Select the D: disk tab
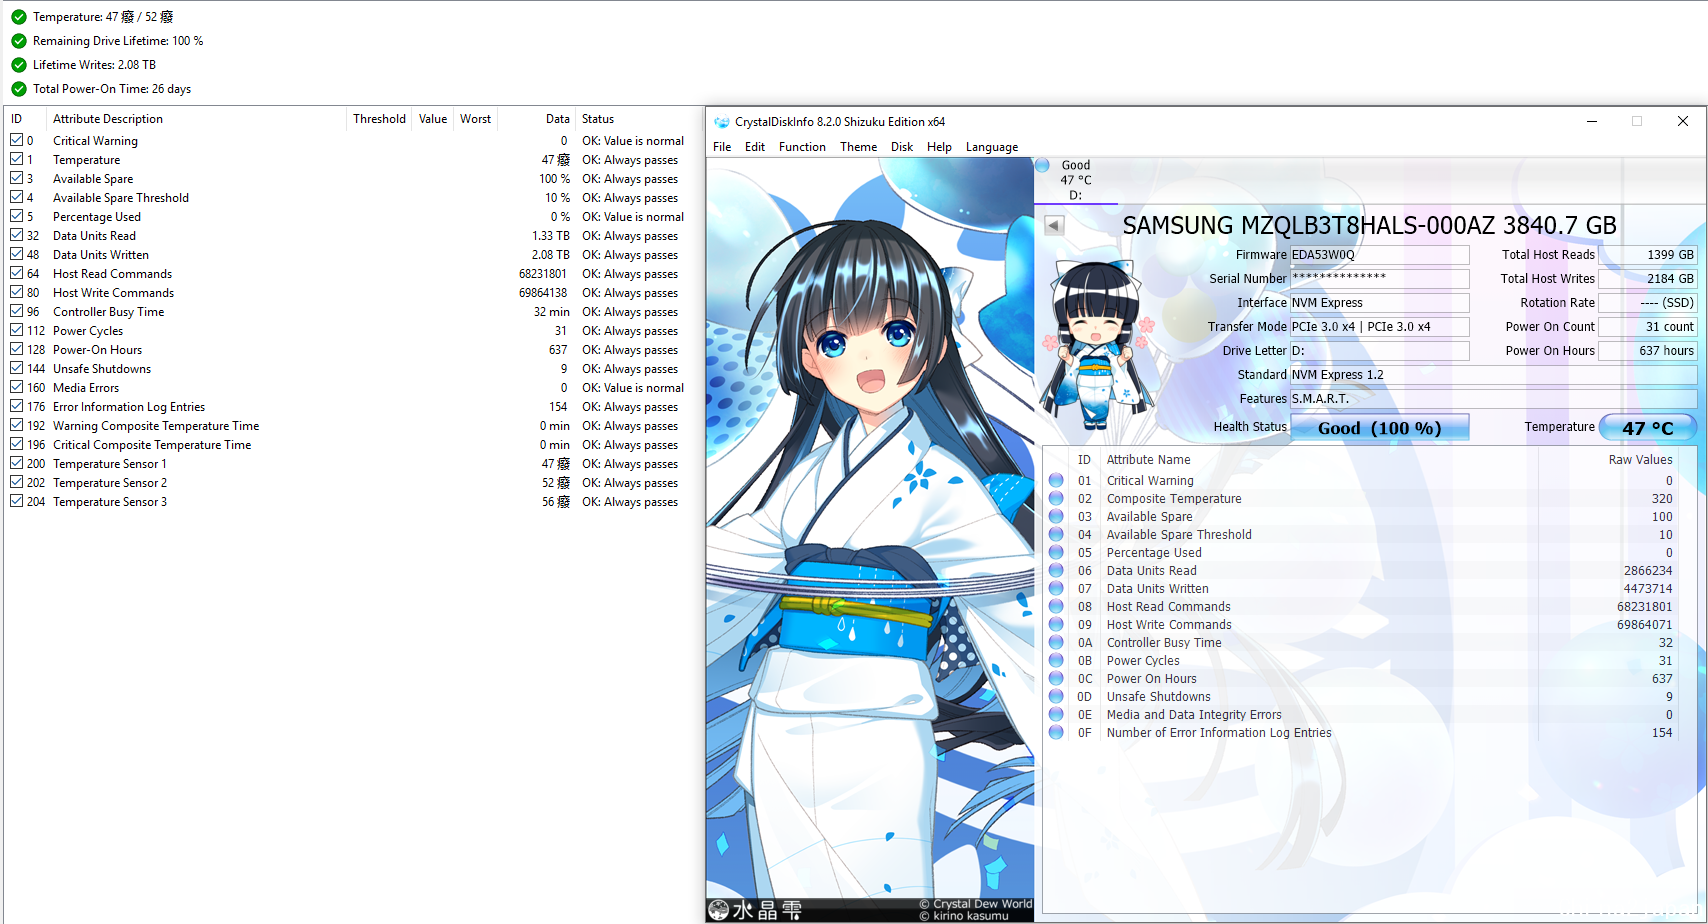The image size is (1708, 924). [x=1076, y=181]
